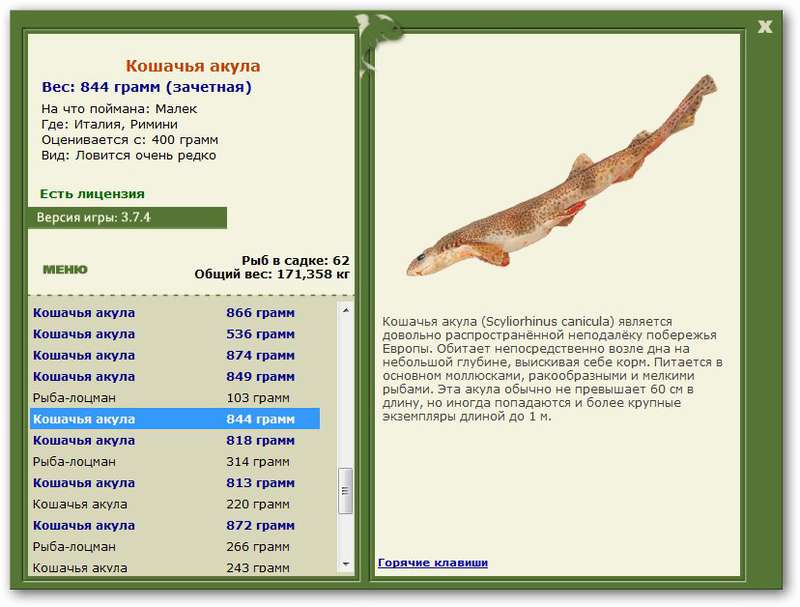Select Рыба-лоцман 266 грамм row
Viewport: 800px width, 607px height.
(175, 547)
